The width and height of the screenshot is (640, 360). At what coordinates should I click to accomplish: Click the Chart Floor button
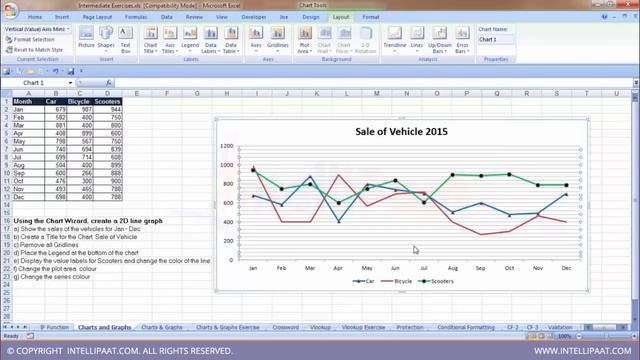[x=344, y=40]
